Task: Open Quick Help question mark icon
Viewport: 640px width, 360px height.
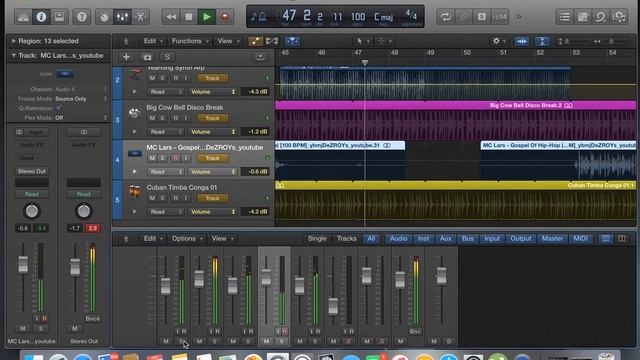Action: coord(82,17)
